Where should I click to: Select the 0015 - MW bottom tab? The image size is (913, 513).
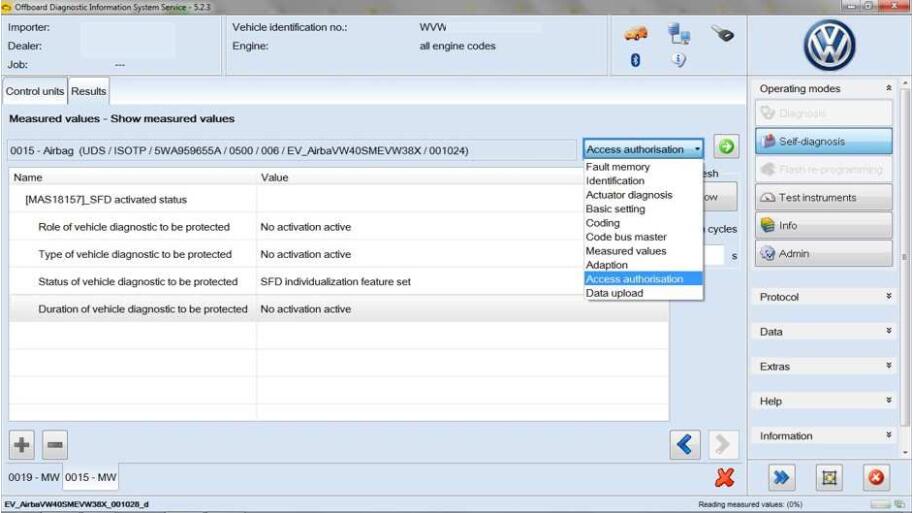click(90, 477)
